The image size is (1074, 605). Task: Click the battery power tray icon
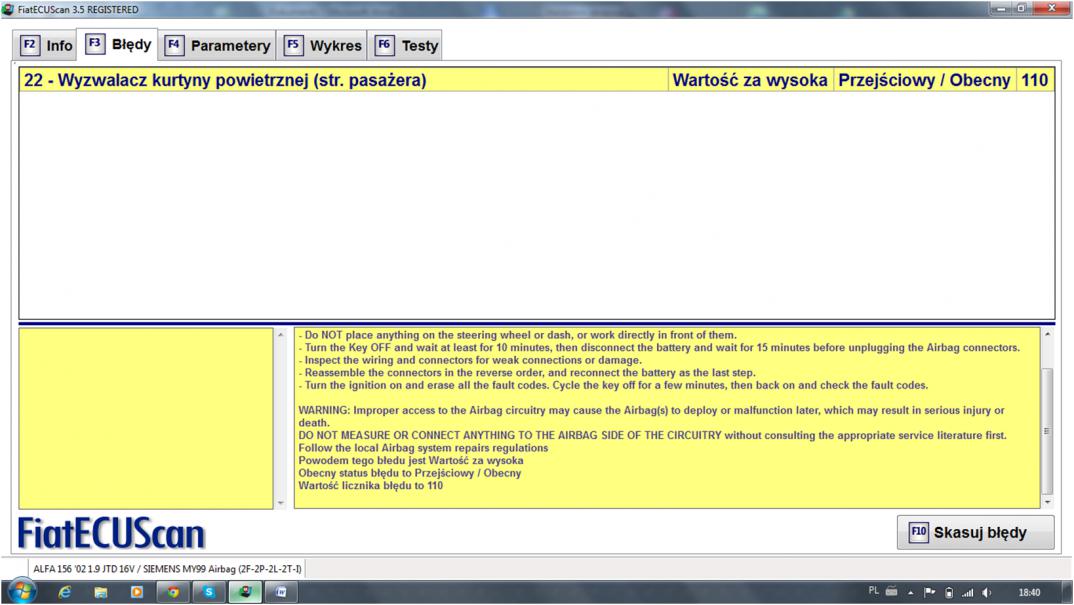949,593
